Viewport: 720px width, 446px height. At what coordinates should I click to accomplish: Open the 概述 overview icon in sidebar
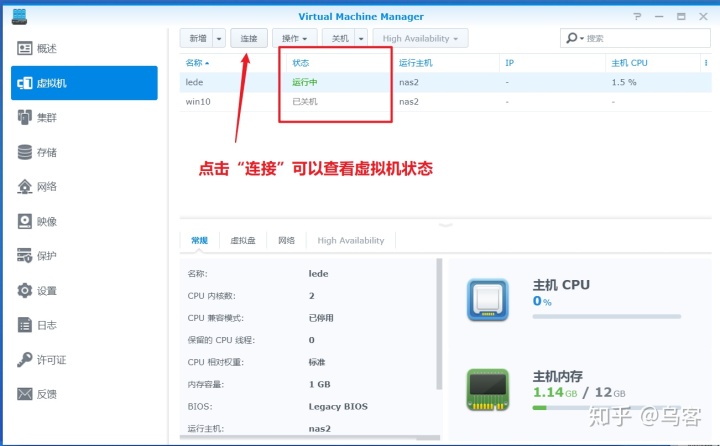coord(25,48)
